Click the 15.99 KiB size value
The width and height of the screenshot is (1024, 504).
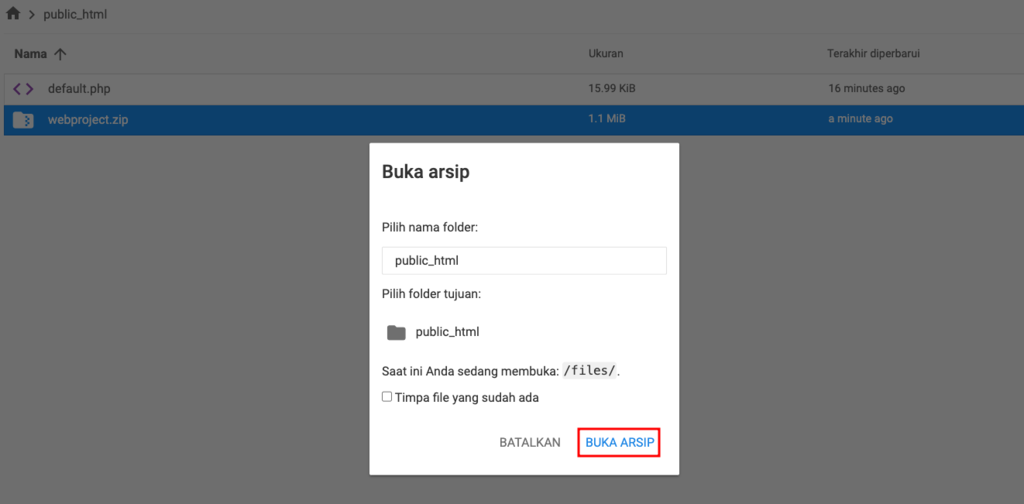pyautogui.click(x=612, y=89)
